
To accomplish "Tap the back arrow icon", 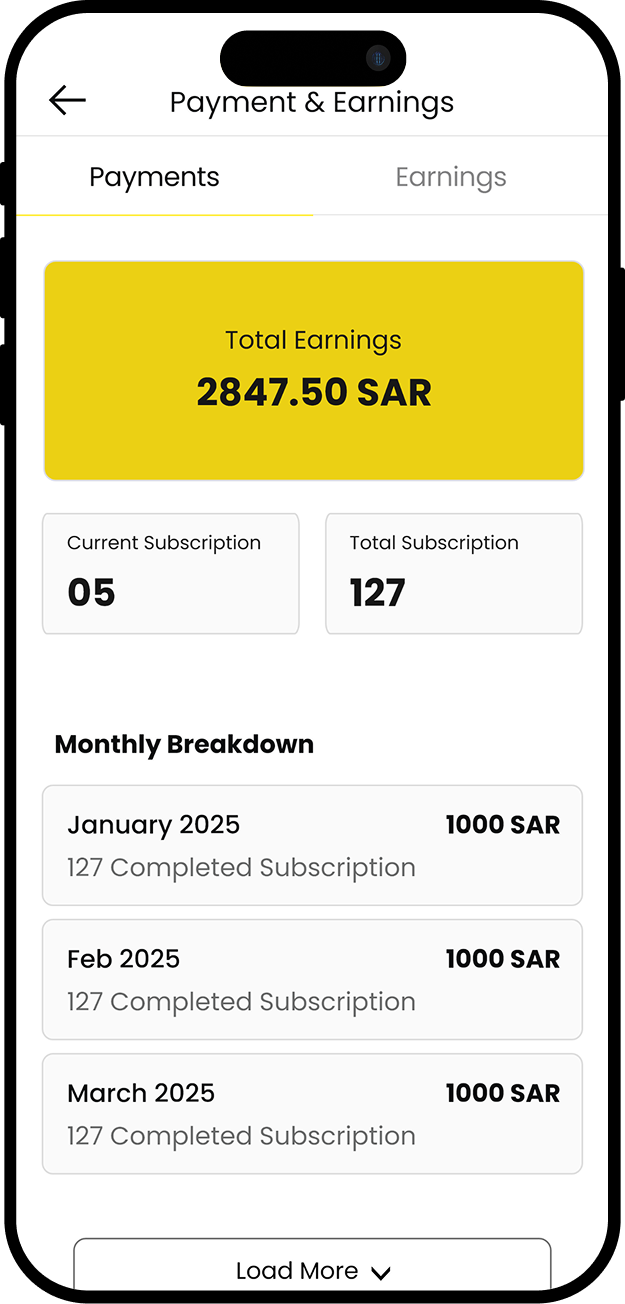I will [67, 100].
